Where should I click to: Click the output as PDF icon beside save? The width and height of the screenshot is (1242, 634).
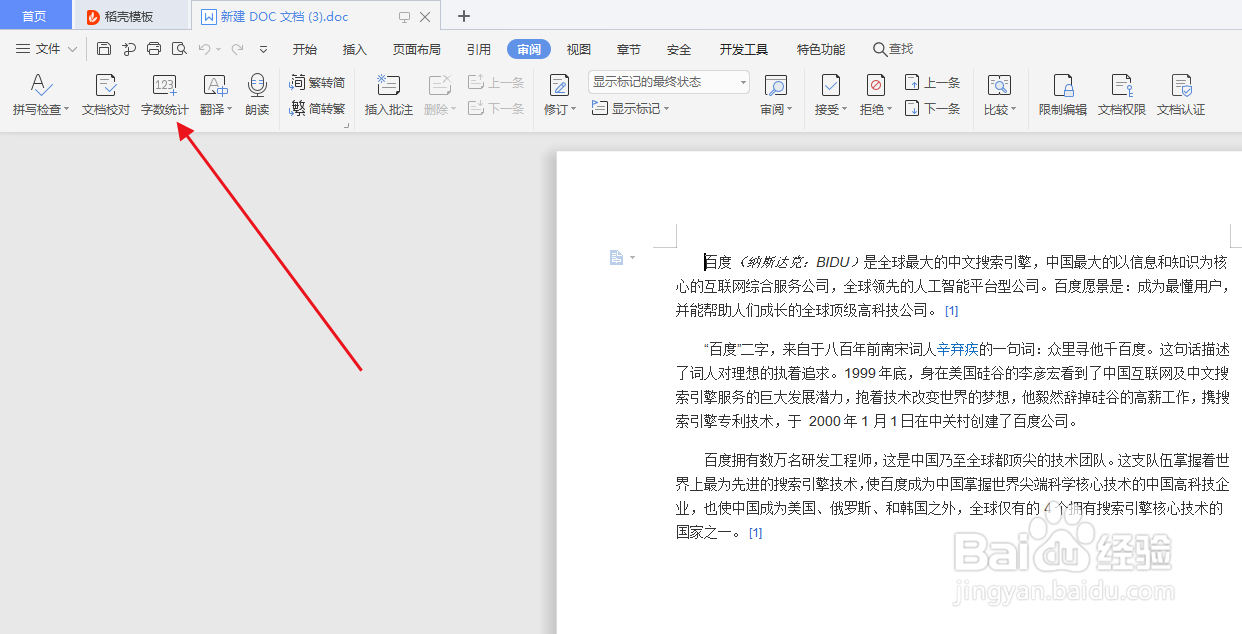pyautogui.click(x=129, y=48)
